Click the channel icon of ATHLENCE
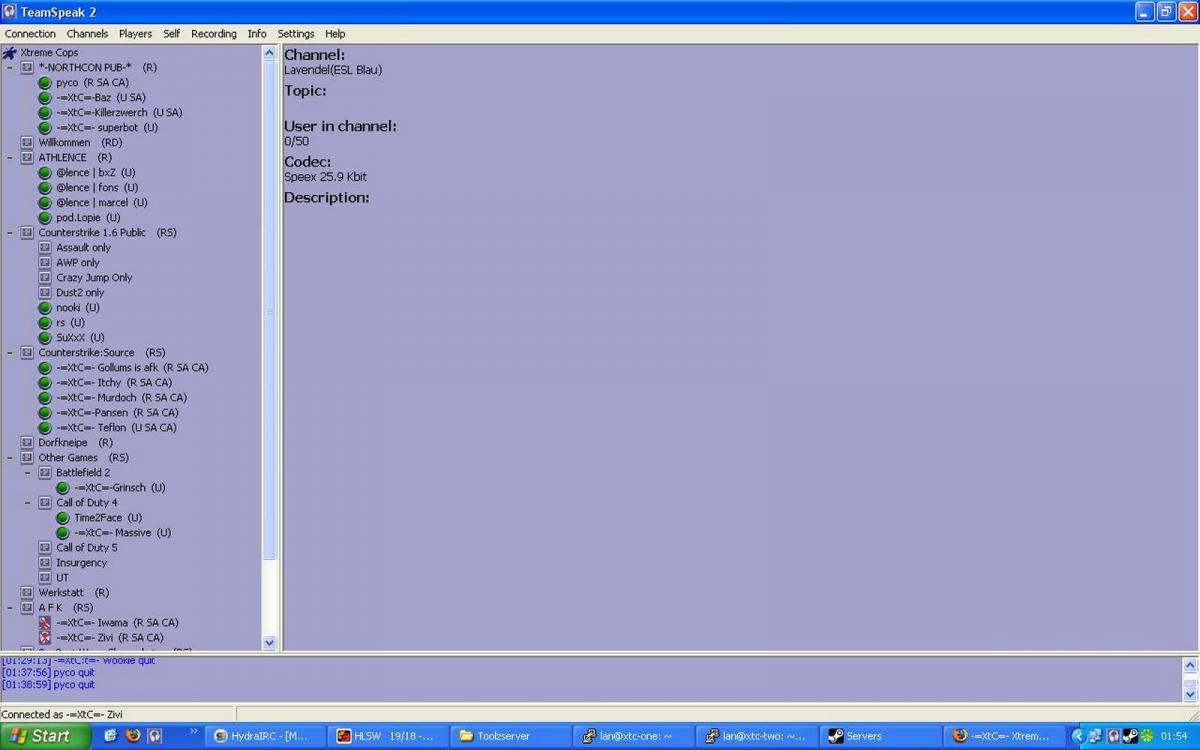This screenshot has height=750, width=1200. tap(27, 158)
